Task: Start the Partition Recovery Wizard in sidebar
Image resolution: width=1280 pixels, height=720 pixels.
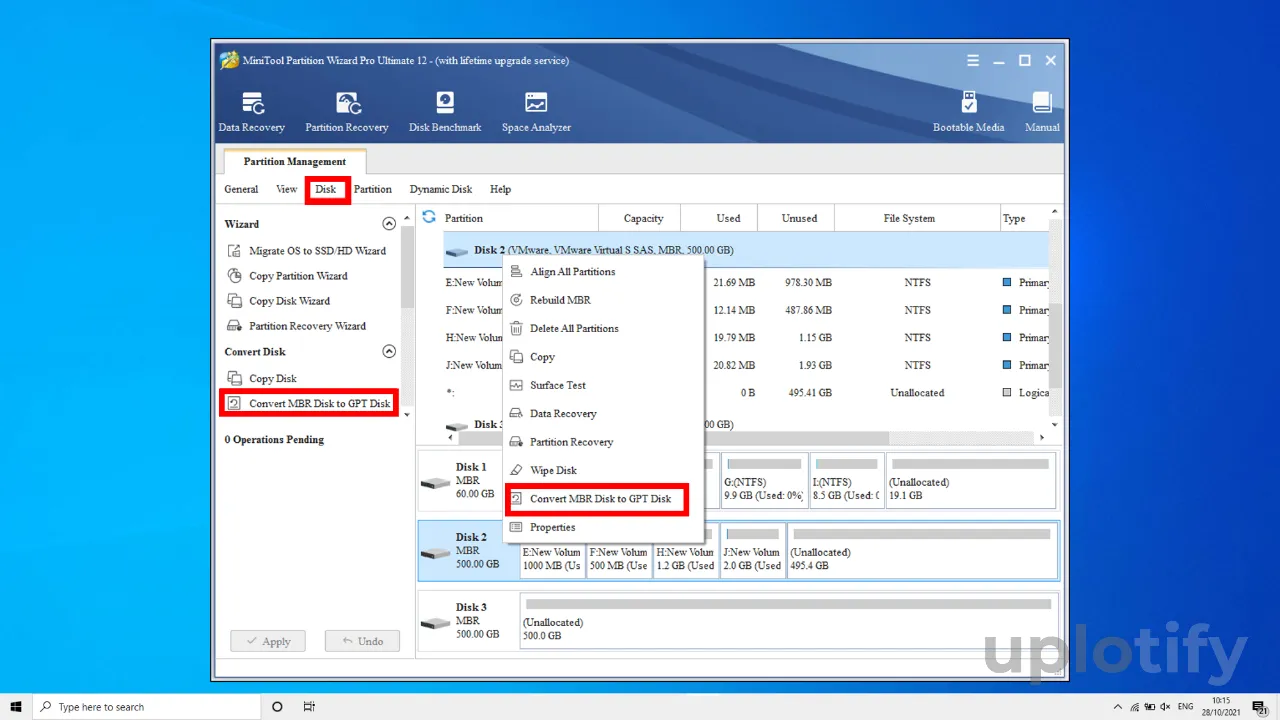Action: (296, 326)
